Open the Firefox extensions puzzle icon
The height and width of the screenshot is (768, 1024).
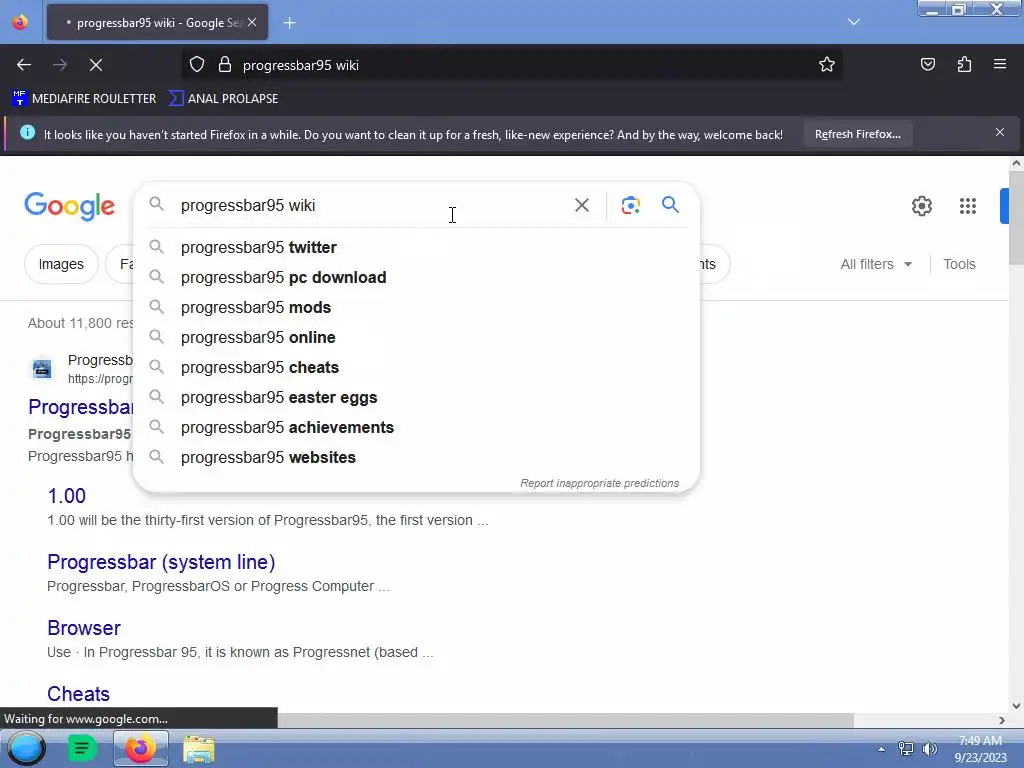[964, 65]
